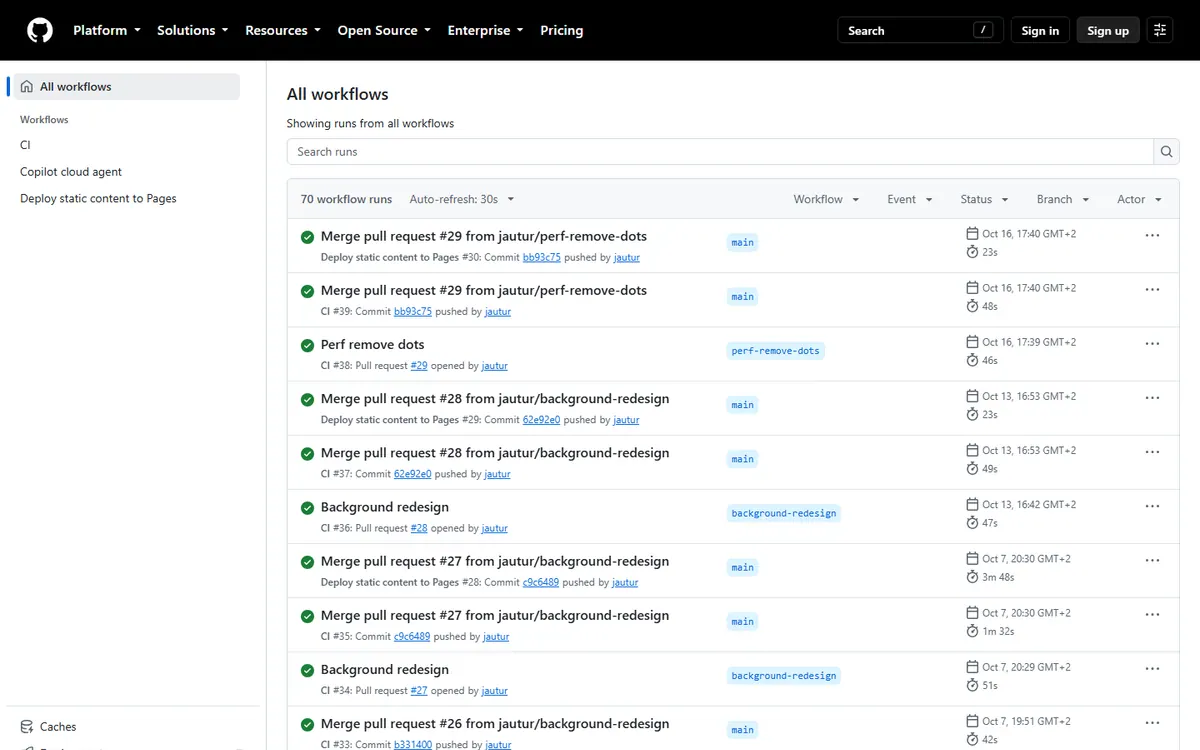1200x750 pixels.
Task: Open the Branch filter dropdown
Action: coord(1063,199)
